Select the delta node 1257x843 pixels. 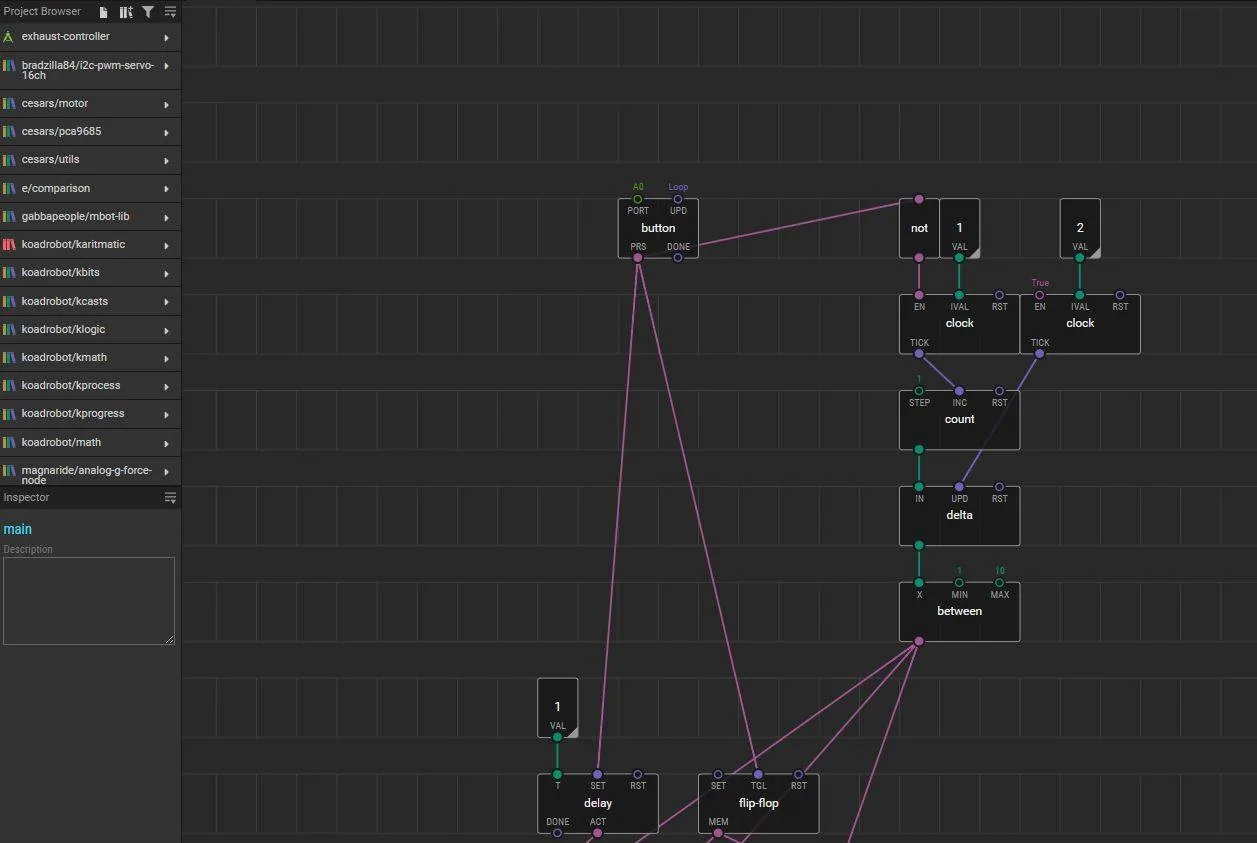(959, 515)
